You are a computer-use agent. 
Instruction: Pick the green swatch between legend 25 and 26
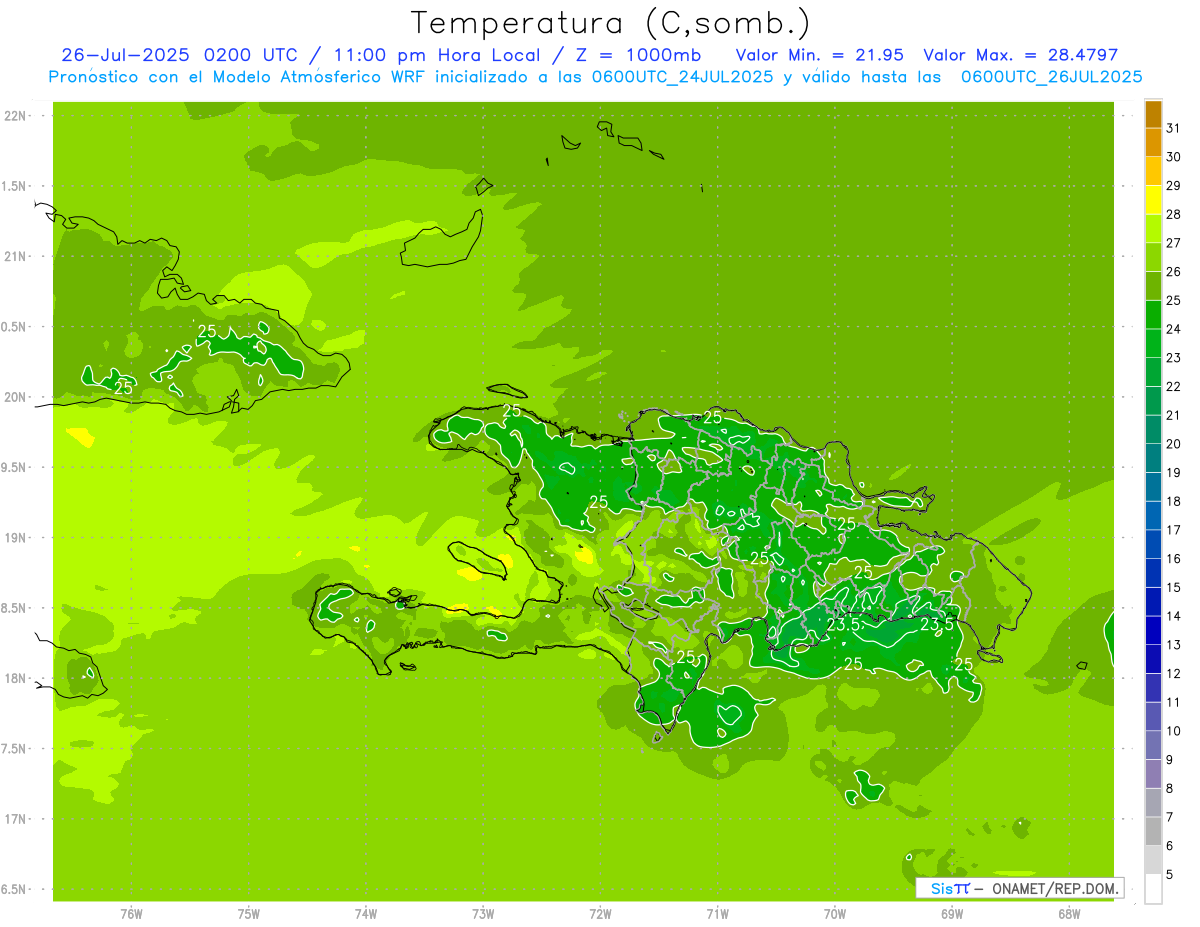point(1153,287)
